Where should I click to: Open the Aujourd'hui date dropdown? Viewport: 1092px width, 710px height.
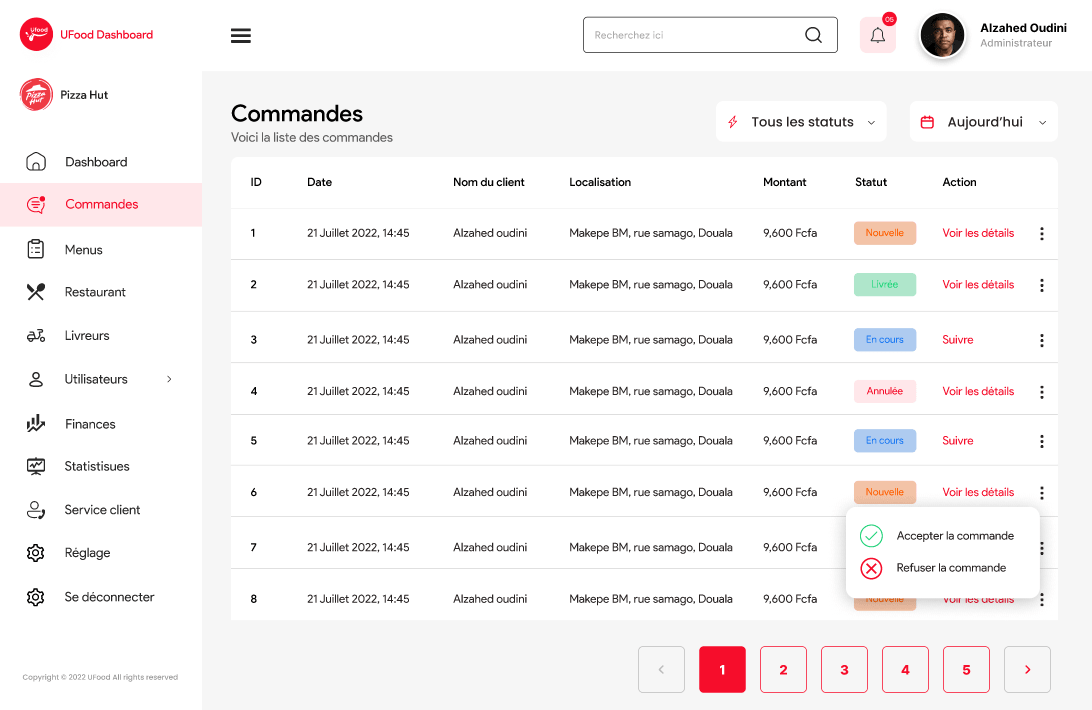click(x=983, y=122)
